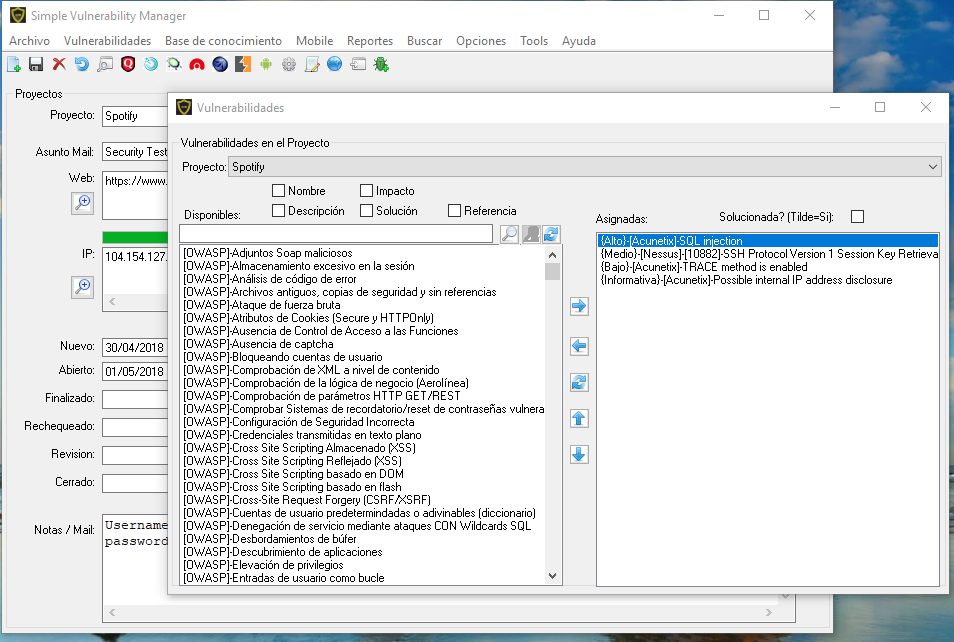This screenshot has width=954, height=642.
Task: Click the search magnifier beside Disponibles filter
Action: [509, 234]
